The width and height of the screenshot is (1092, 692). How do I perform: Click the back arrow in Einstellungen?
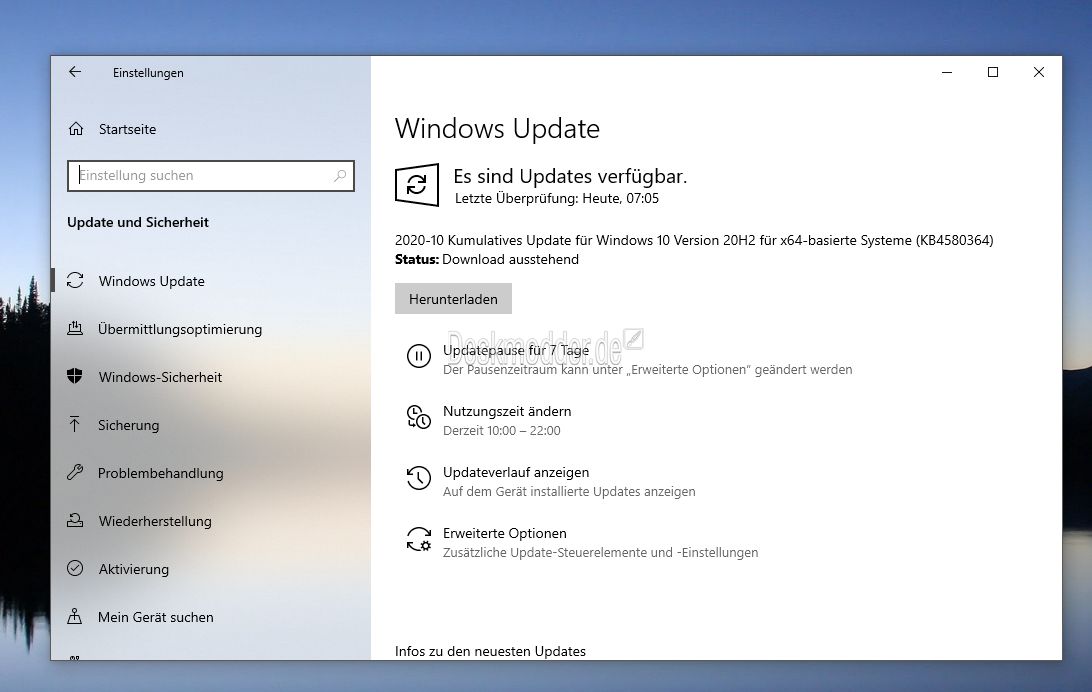coord(75,72)
